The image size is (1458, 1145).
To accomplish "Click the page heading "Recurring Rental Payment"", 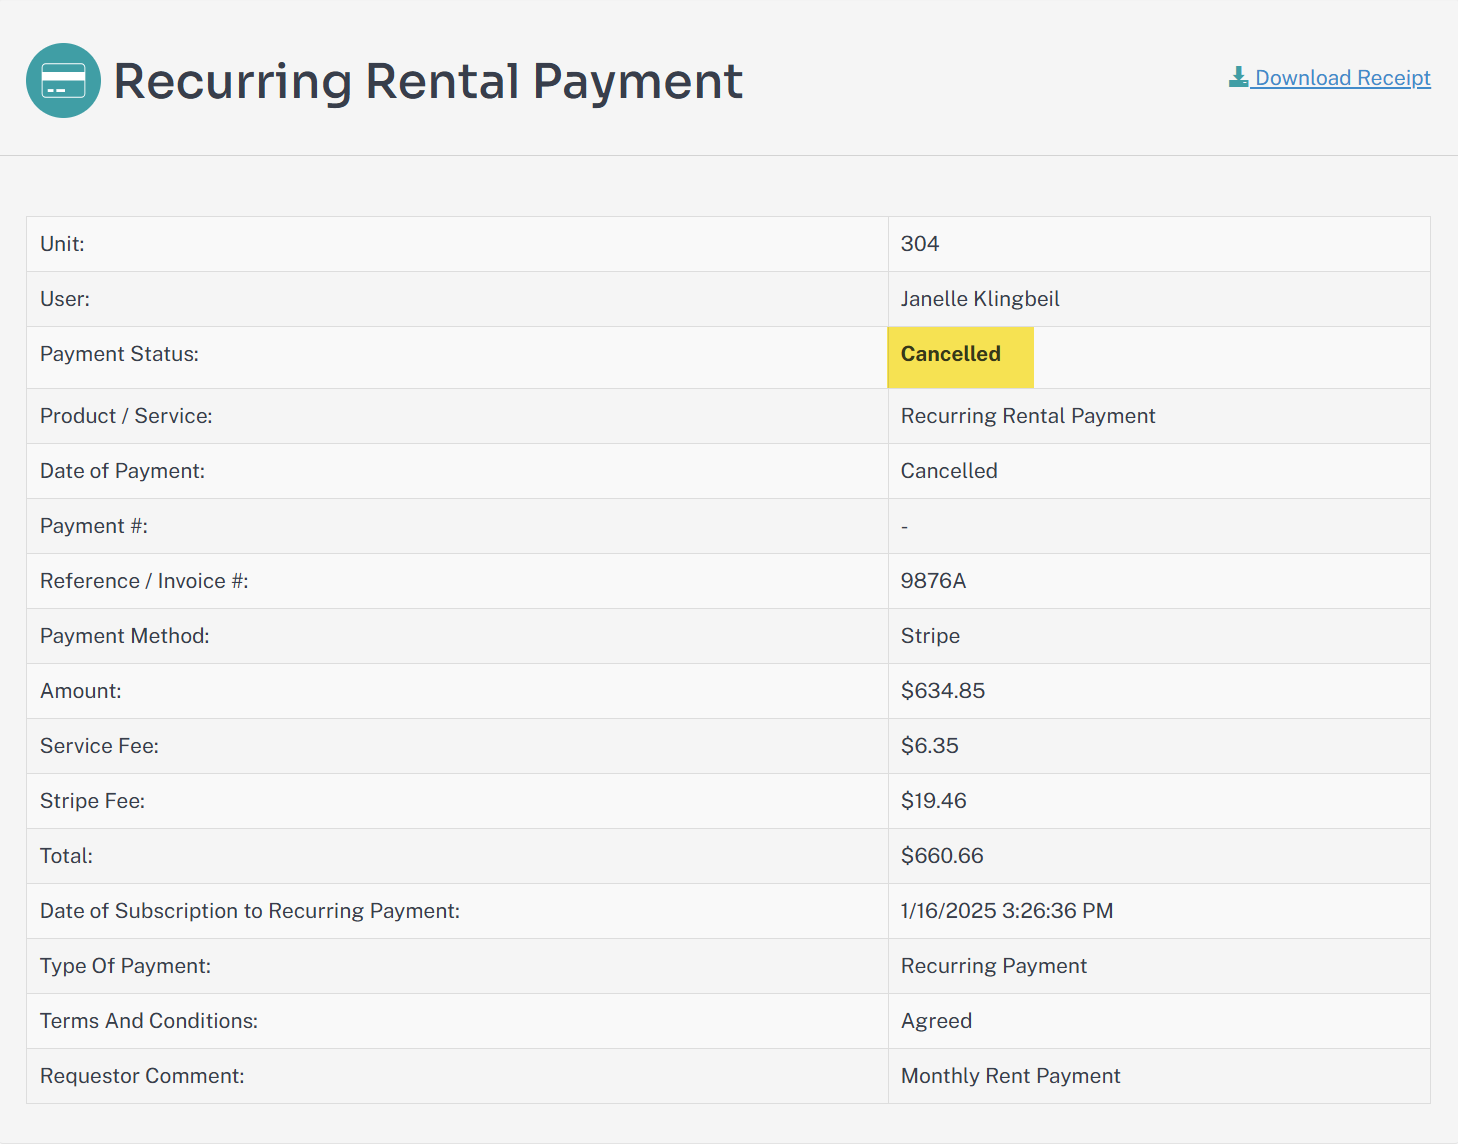I will pyautogui.click(x=428, y=81).
